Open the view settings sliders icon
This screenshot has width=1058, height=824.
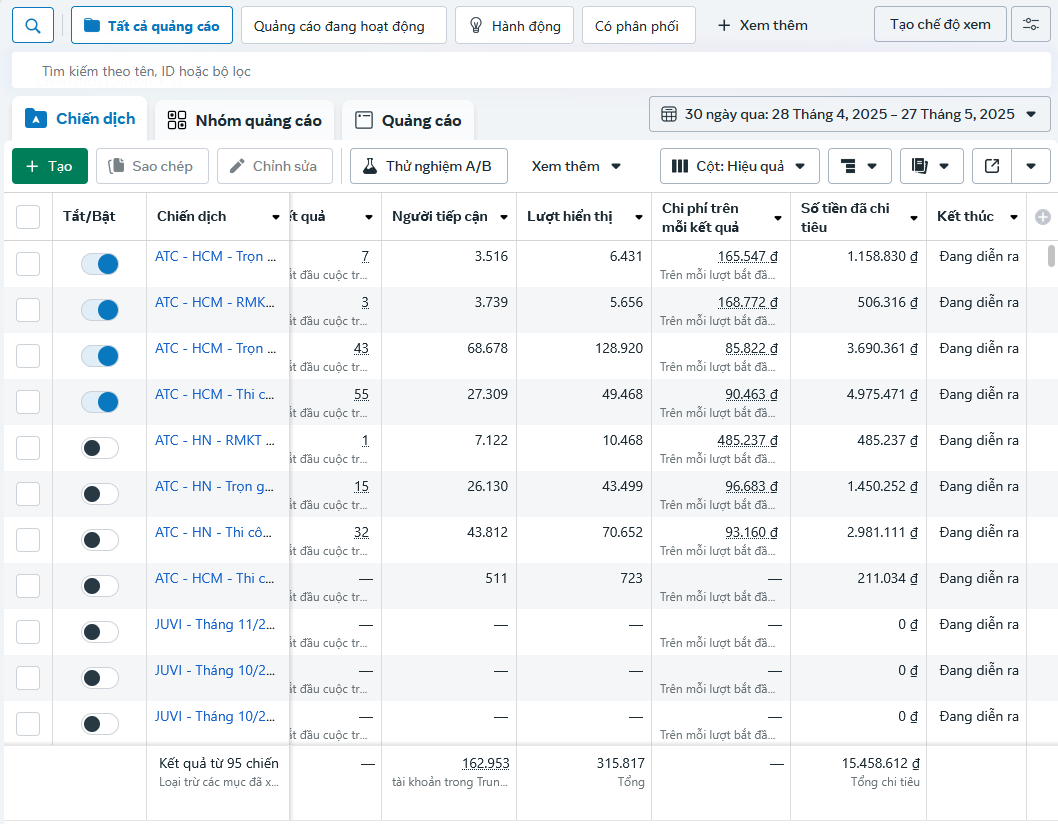(1030, 25)
